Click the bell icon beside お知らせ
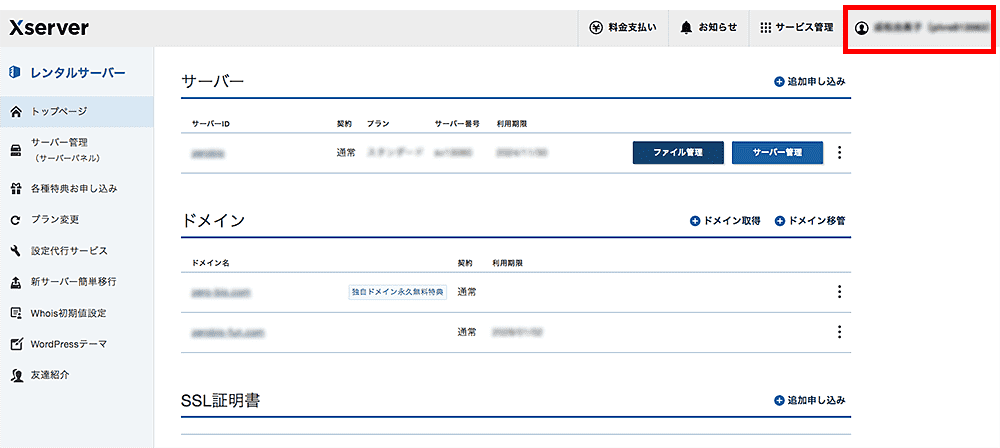1000x448 pixels. click(x=686, y=27)
